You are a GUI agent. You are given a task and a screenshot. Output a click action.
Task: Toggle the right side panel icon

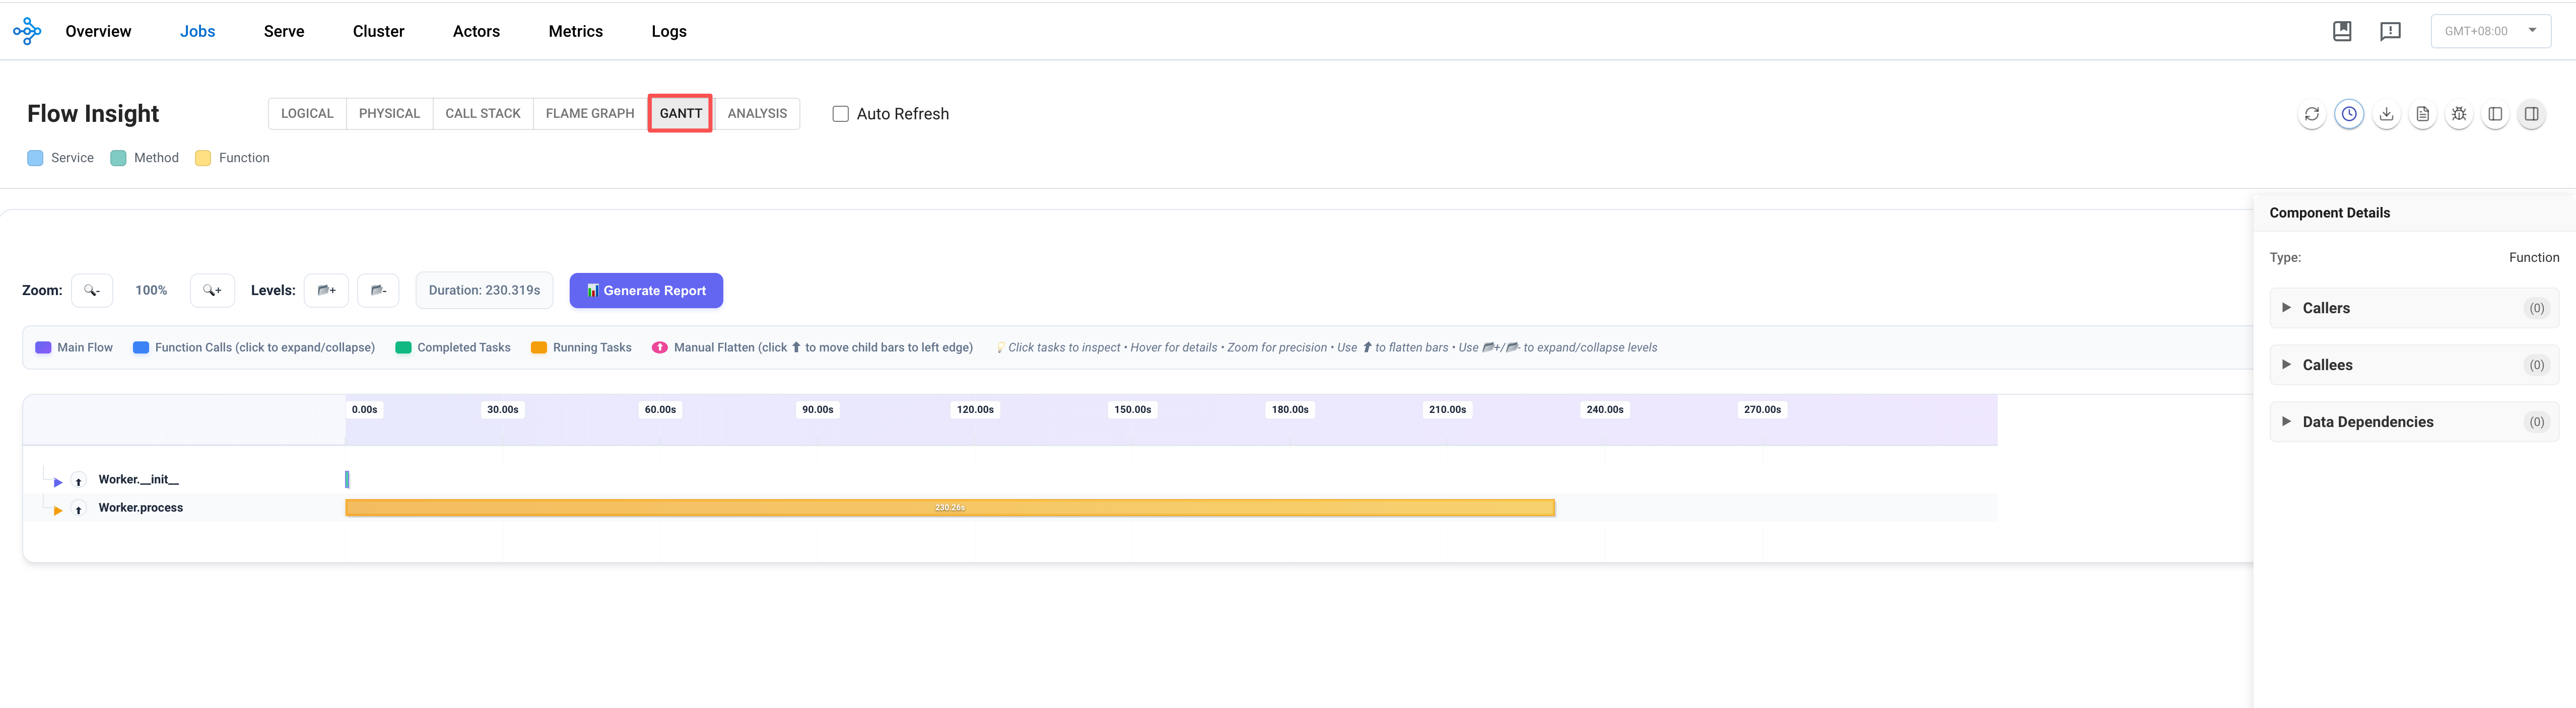(2531, 114)
